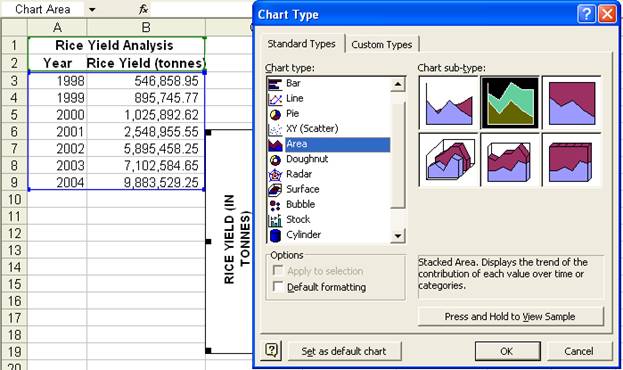Viewport: 623px width, 370px height.
Task: Choose the 100% stacked area sub-type
Action: pos(572,103)
